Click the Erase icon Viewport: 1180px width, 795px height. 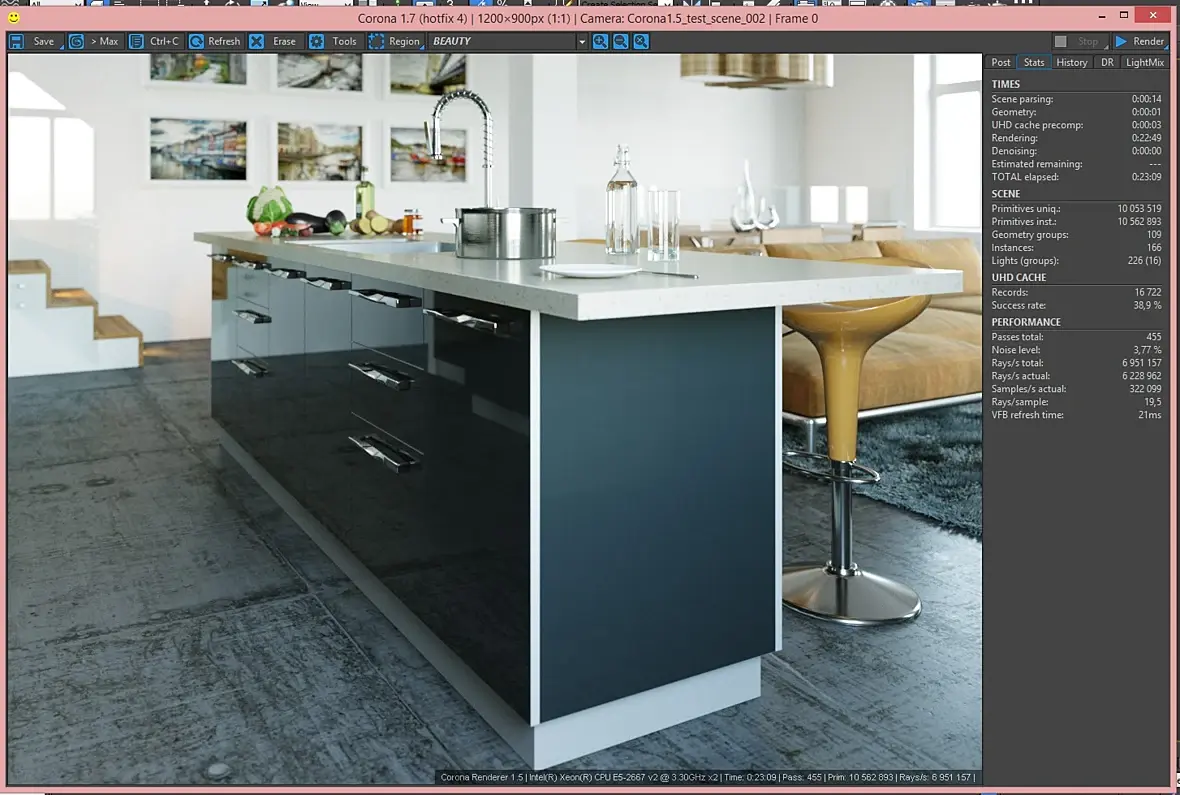257,41
